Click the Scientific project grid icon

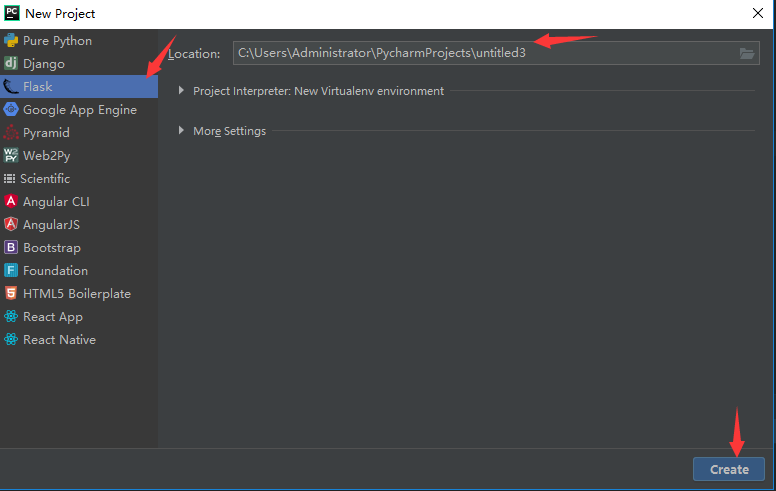9,178
